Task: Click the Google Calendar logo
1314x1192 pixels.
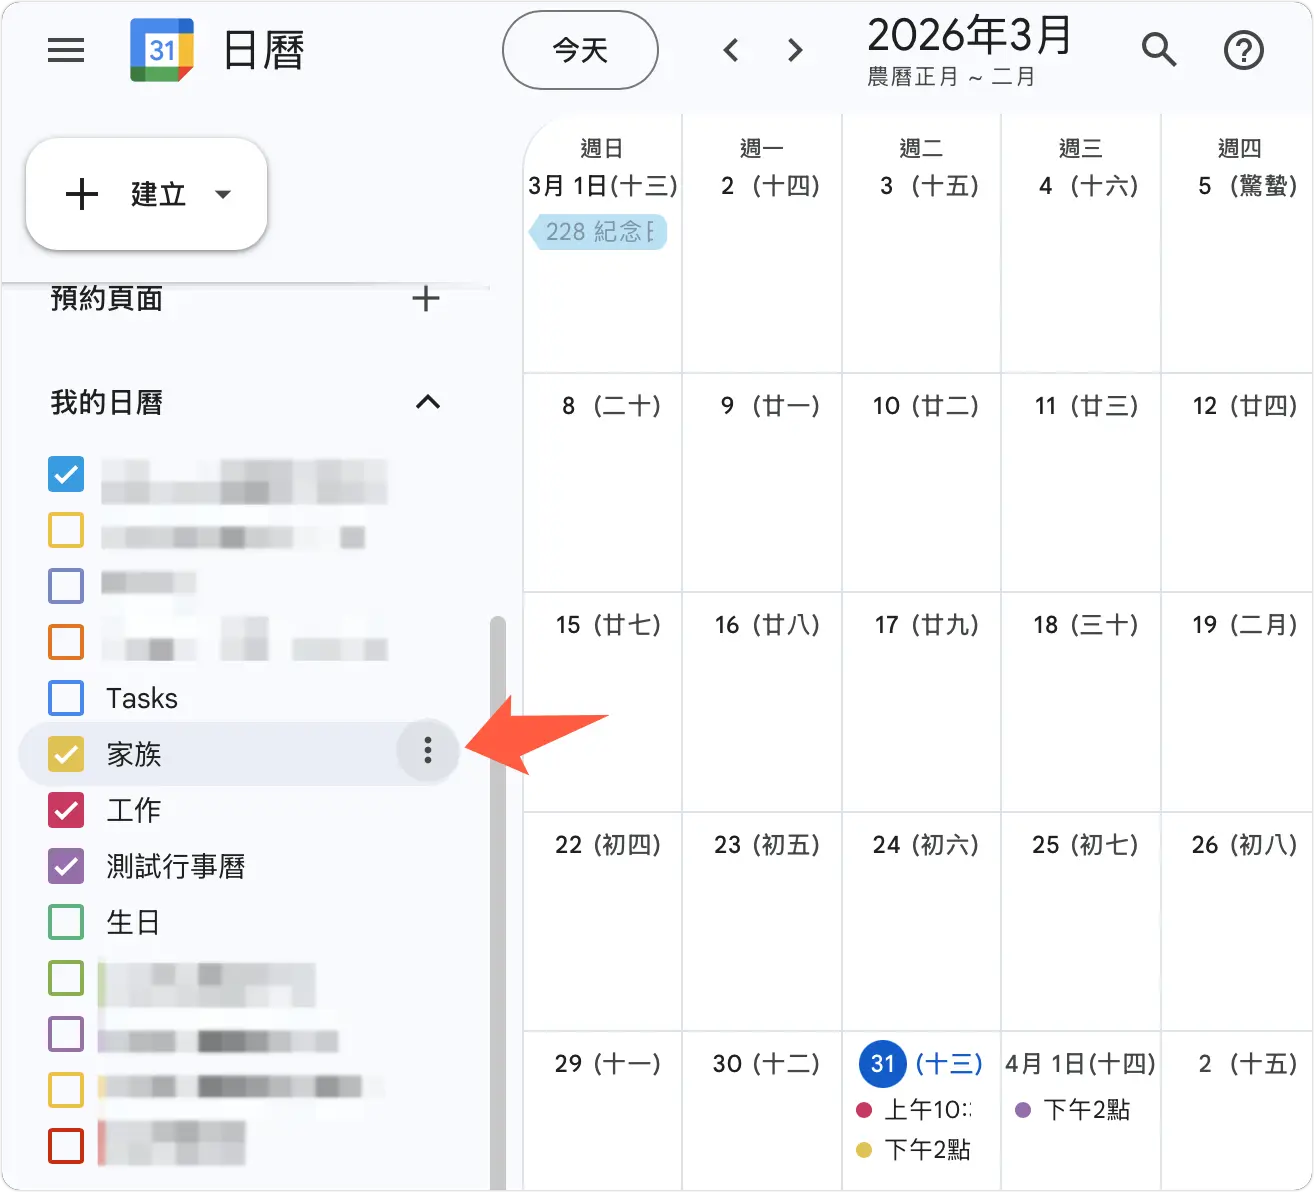Action: (x=162, y=50)
